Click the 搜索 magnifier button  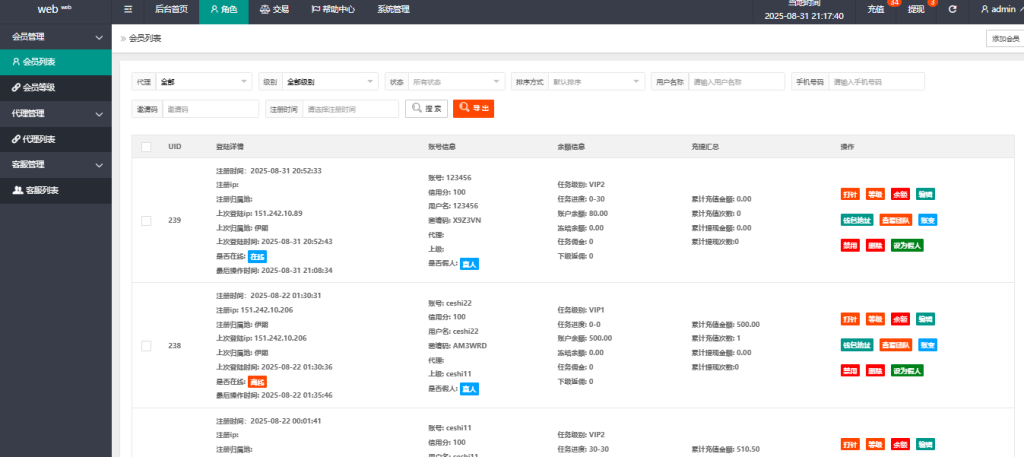click(426, 108)
